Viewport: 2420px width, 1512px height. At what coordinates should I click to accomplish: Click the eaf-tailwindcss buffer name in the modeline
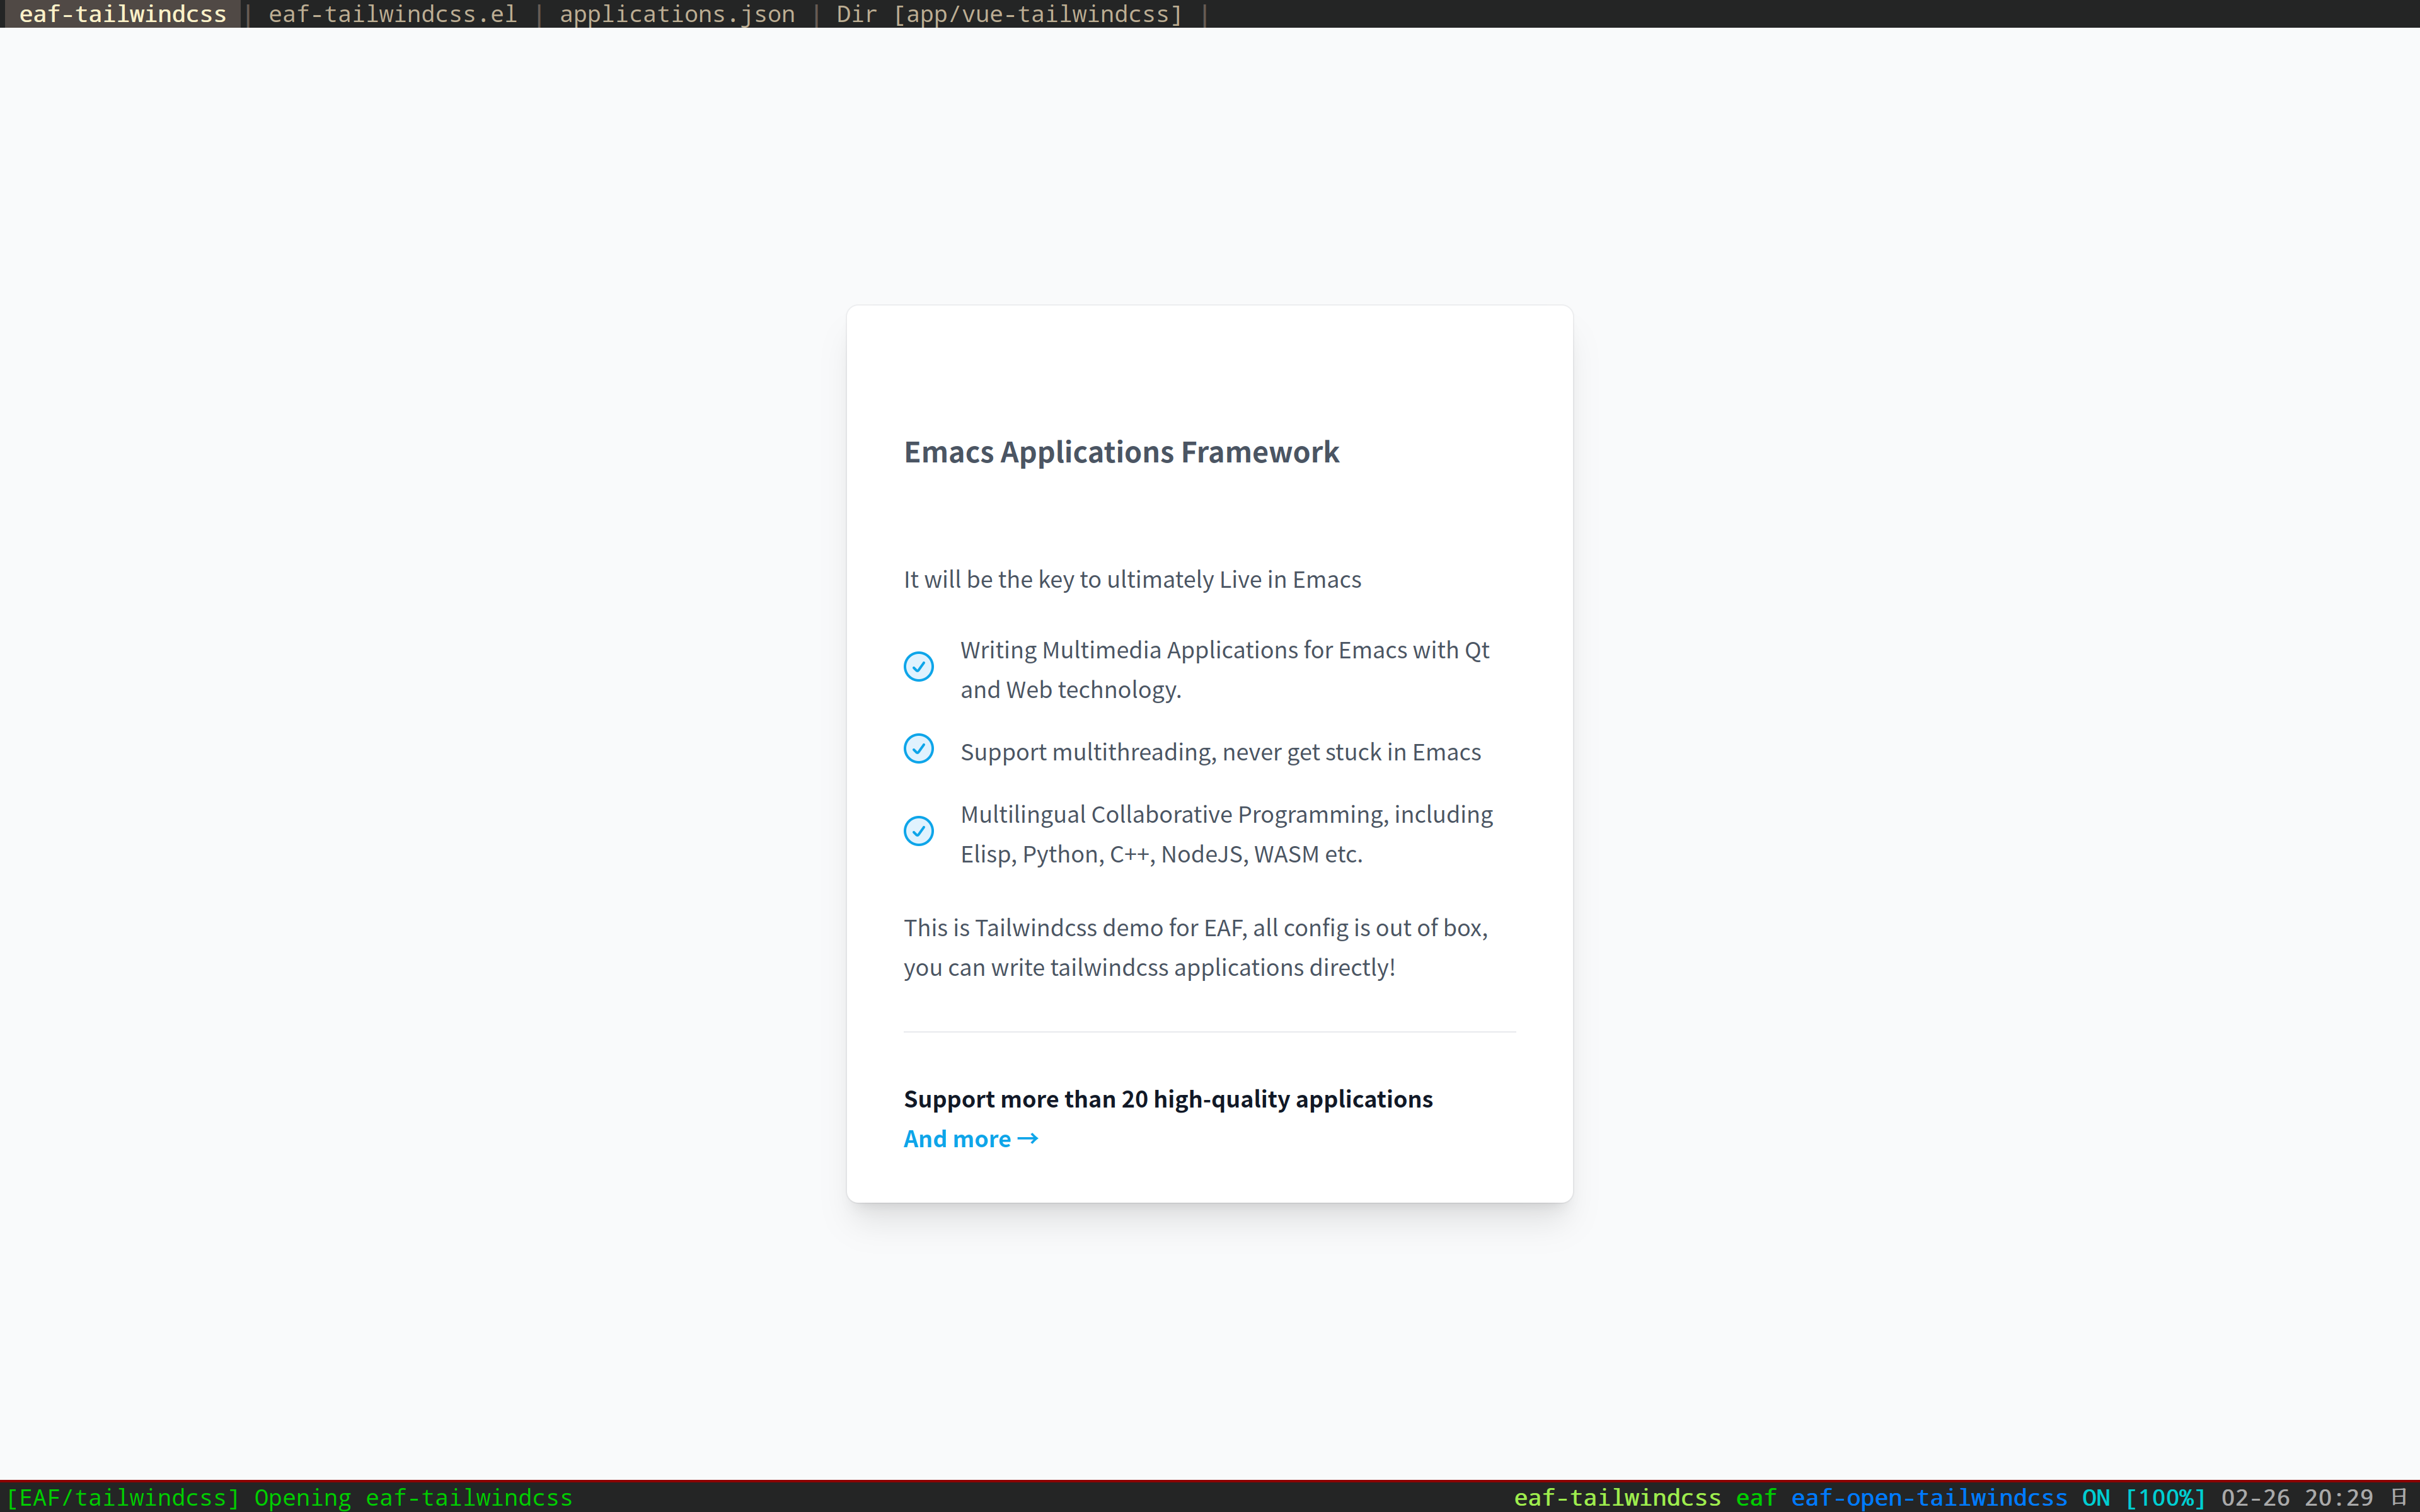pos(1617,1497)
